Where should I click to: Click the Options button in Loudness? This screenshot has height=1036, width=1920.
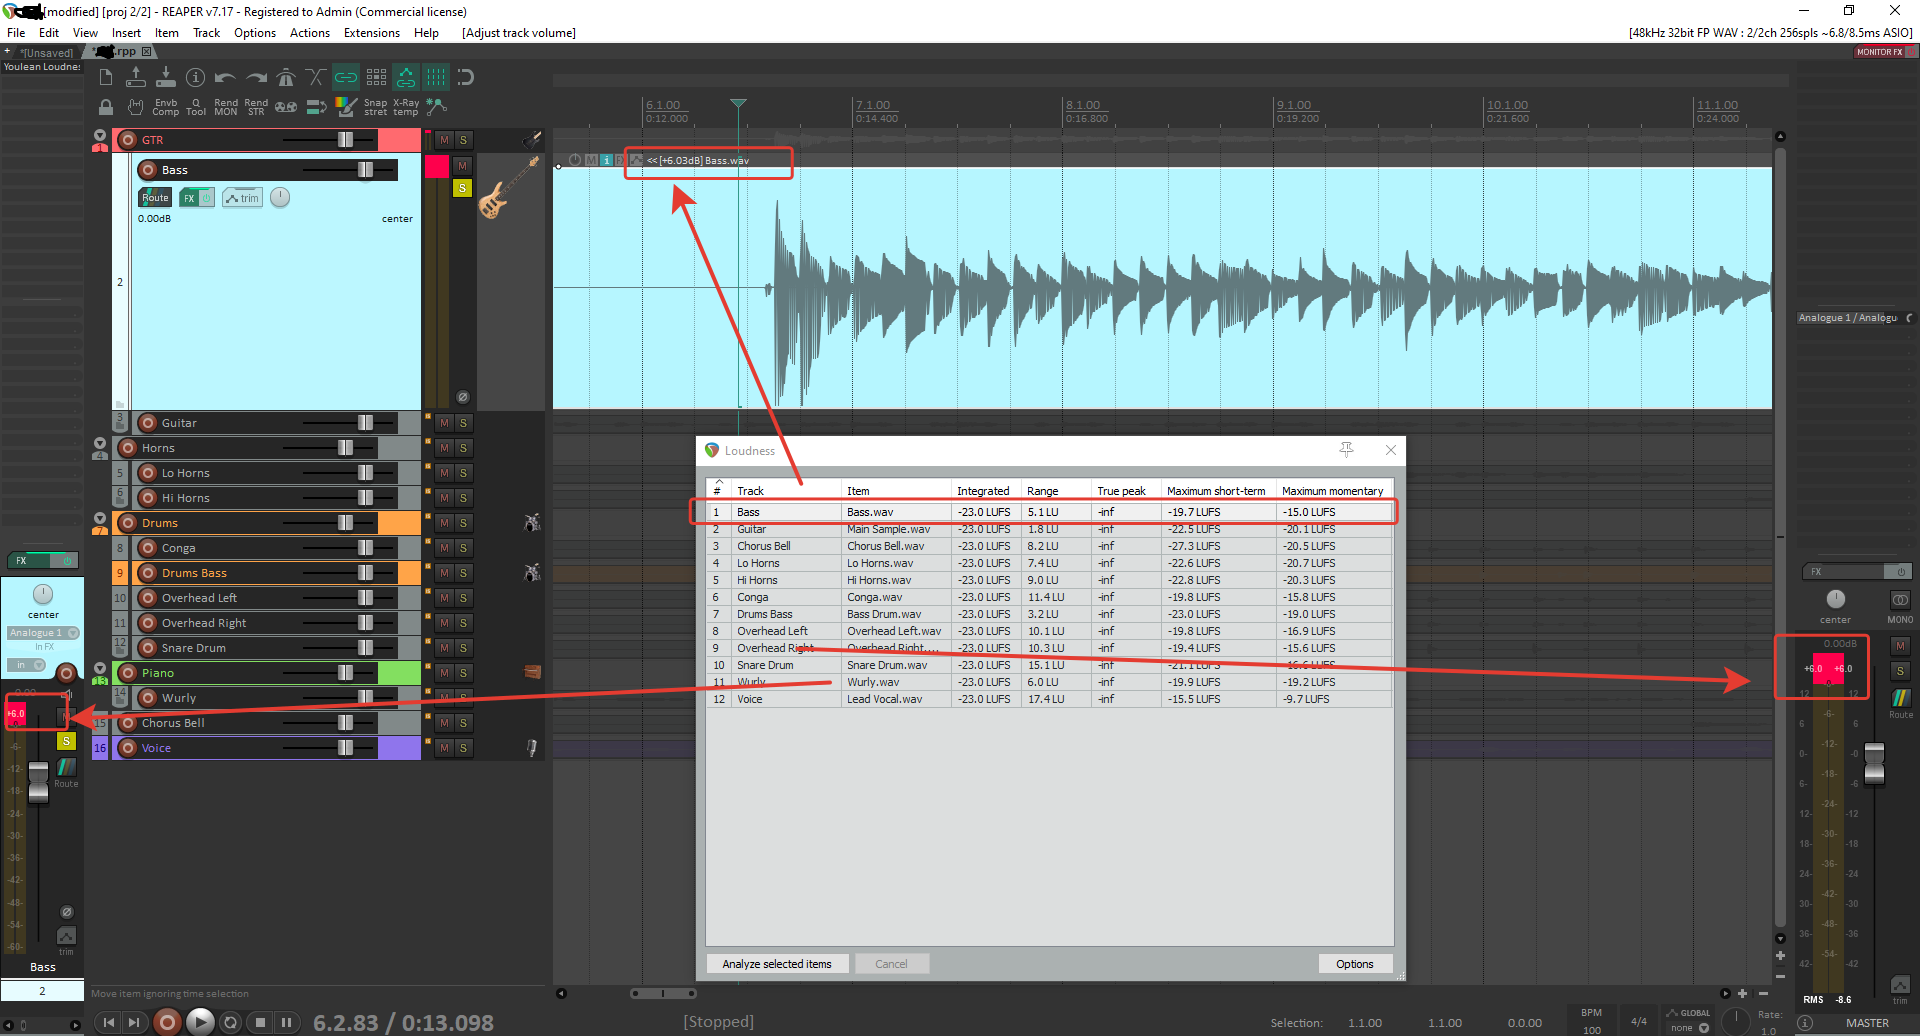[x=1355, y=964]
